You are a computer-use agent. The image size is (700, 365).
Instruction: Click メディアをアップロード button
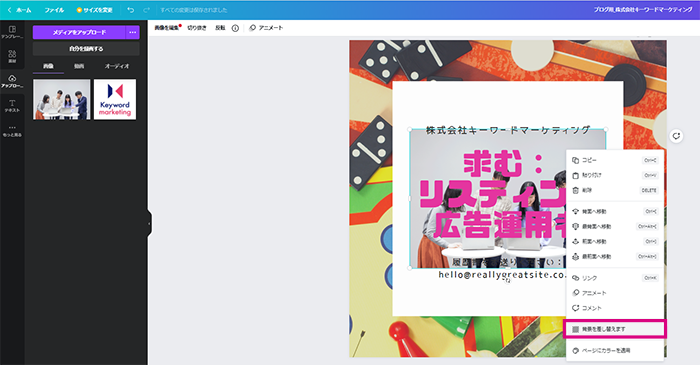point(79,32)
